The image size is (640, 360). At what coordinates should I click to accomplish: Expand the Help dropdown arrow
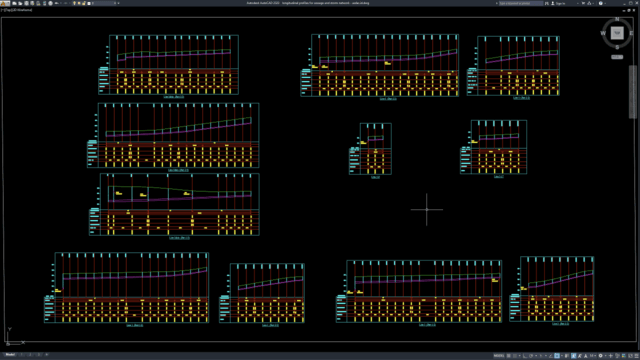[x=605, y=3]
